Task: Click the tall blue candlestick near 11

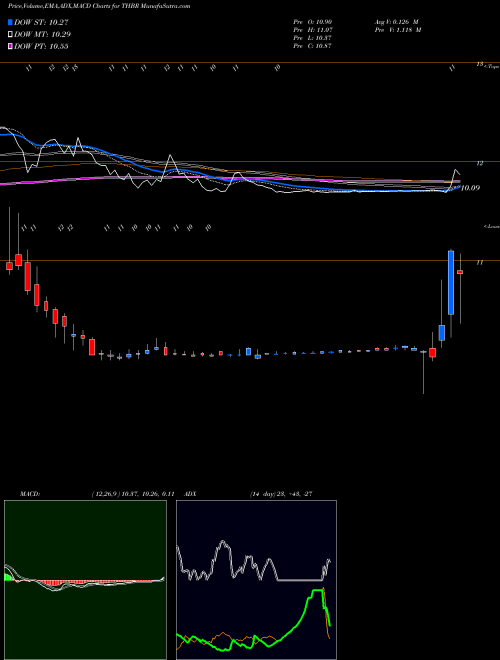Action: [451, 282]
